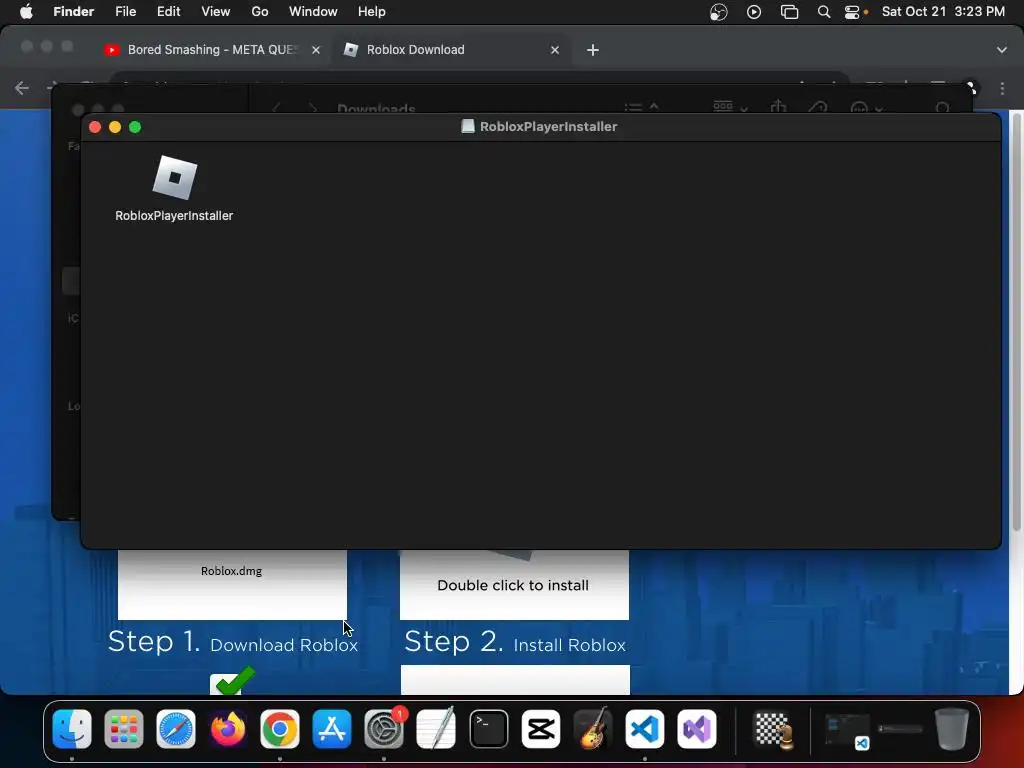Viewport: 1024px width, 768px height.
Task: Switch to the Roblox Download tab
Action: click(x=451, y=50)
